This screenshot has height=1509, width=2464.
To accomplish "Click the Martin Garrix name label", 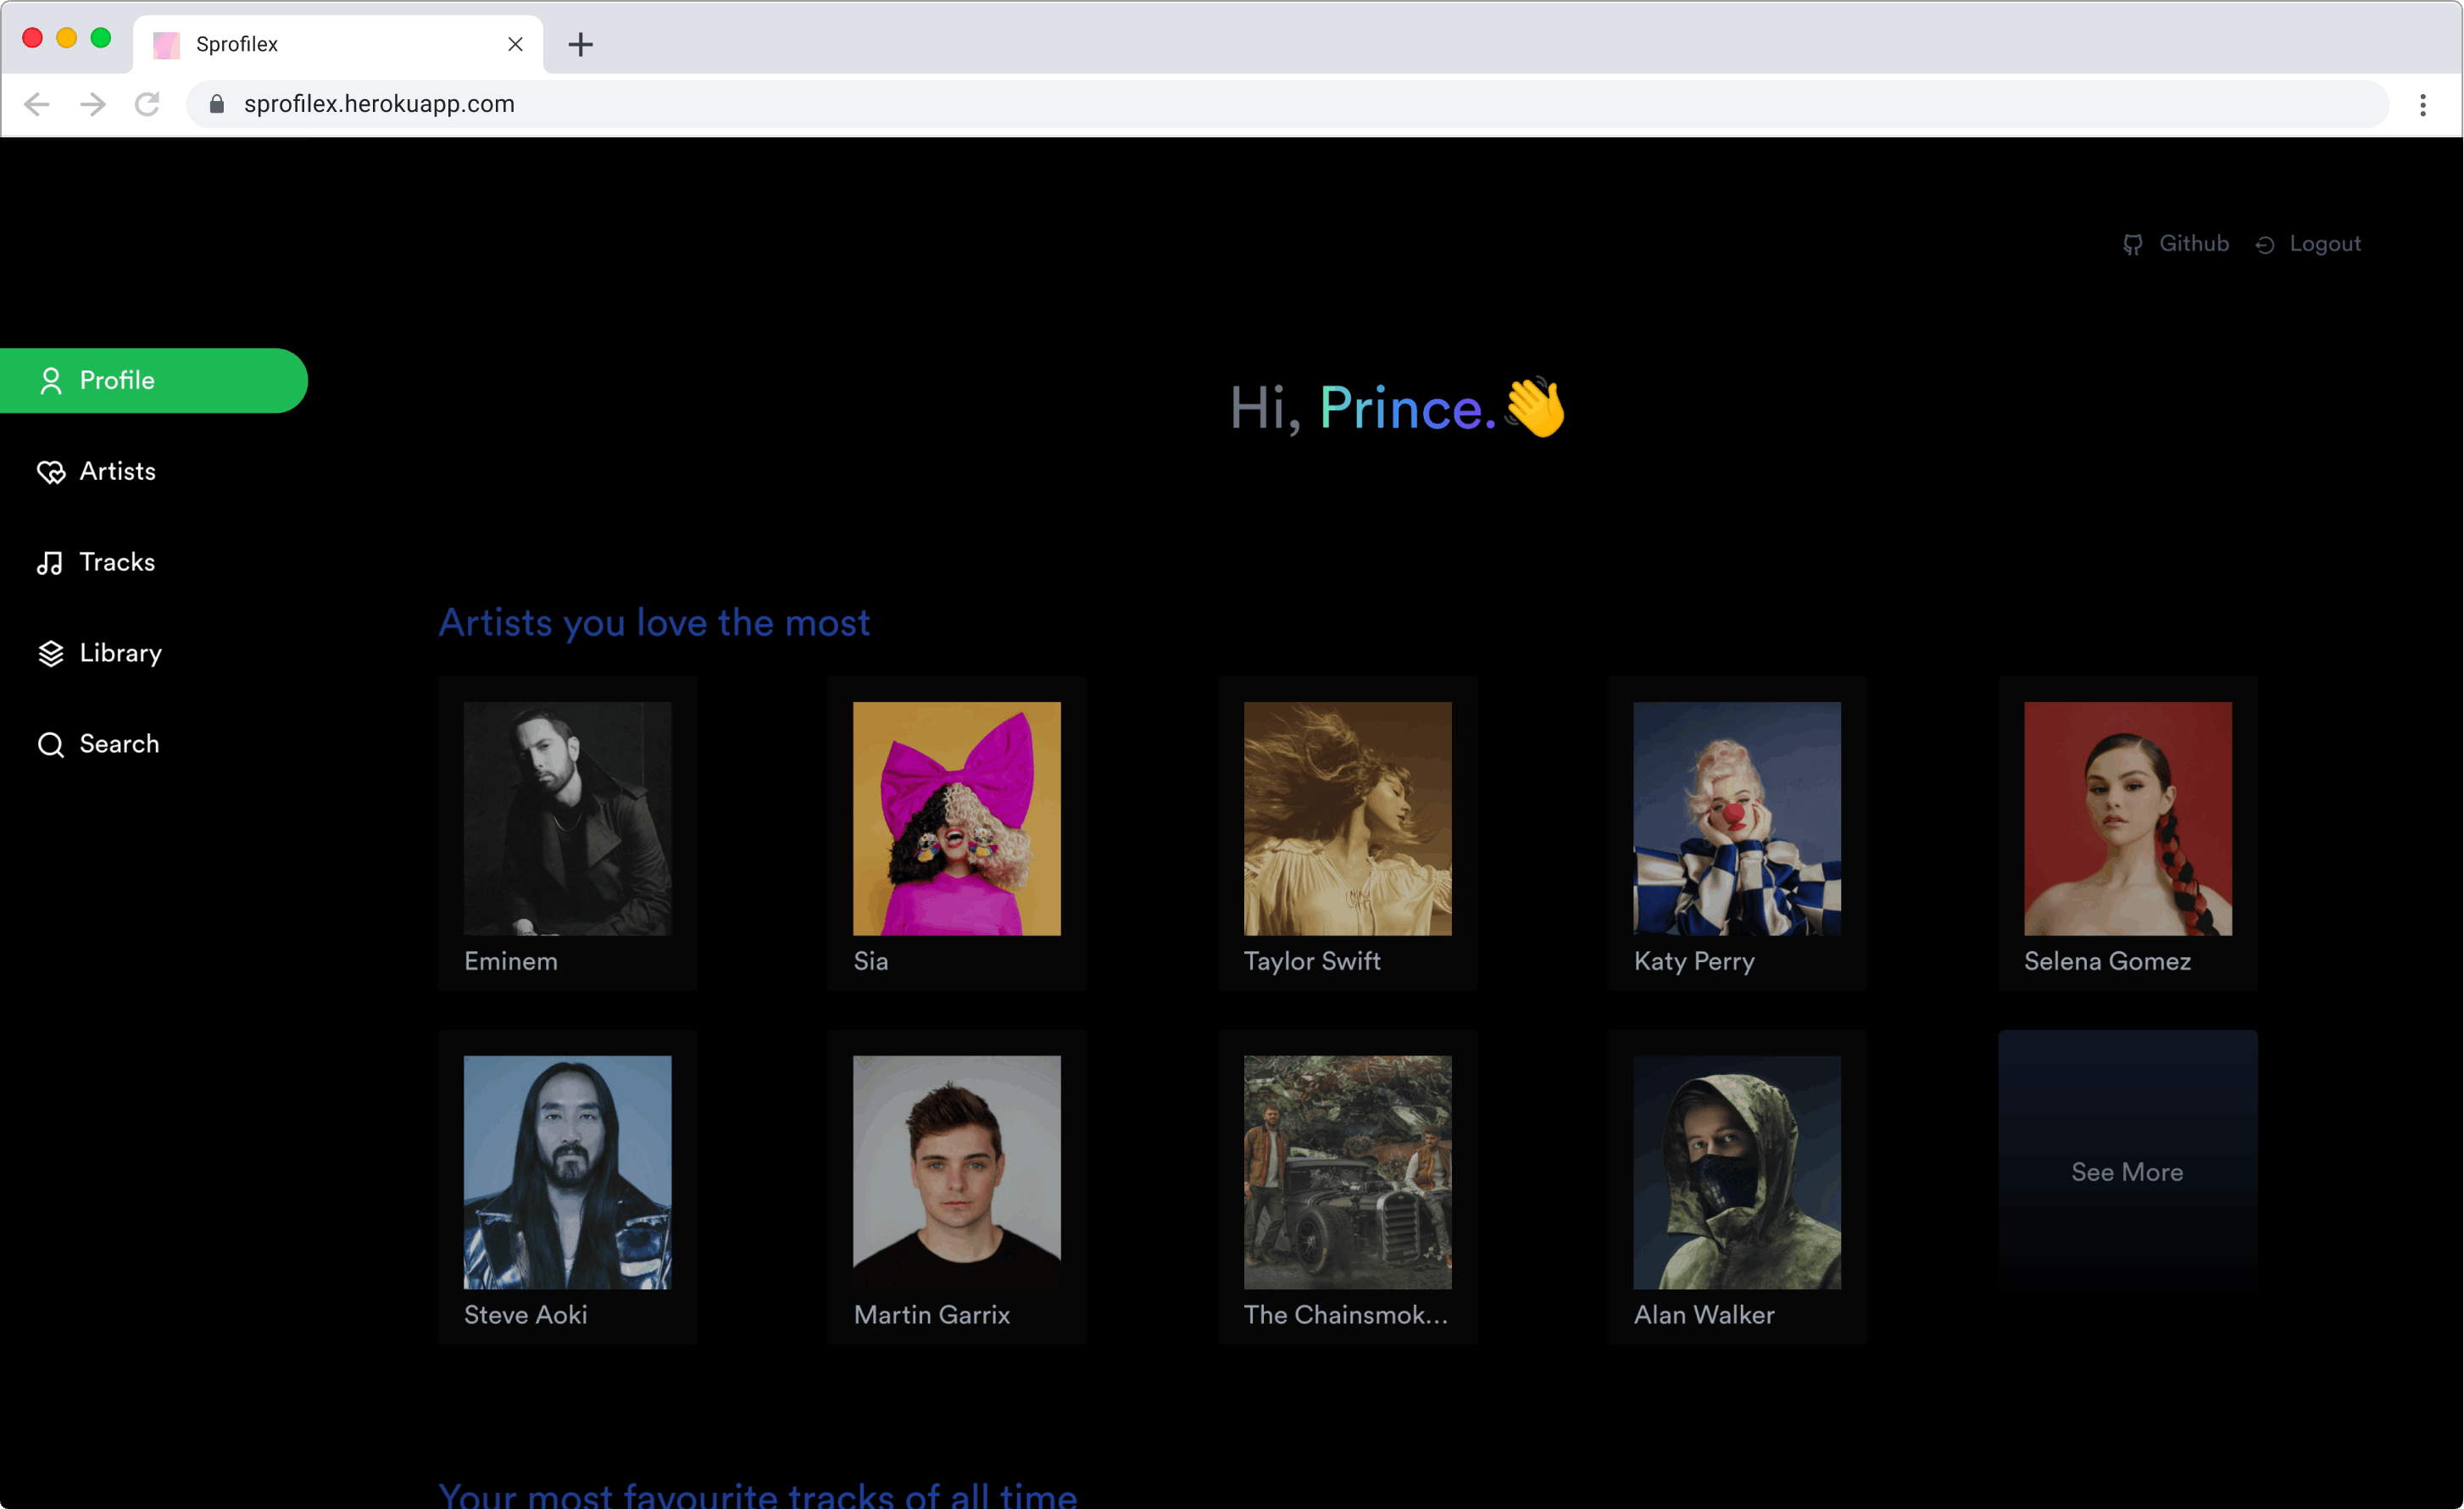I will point(931,1315).
